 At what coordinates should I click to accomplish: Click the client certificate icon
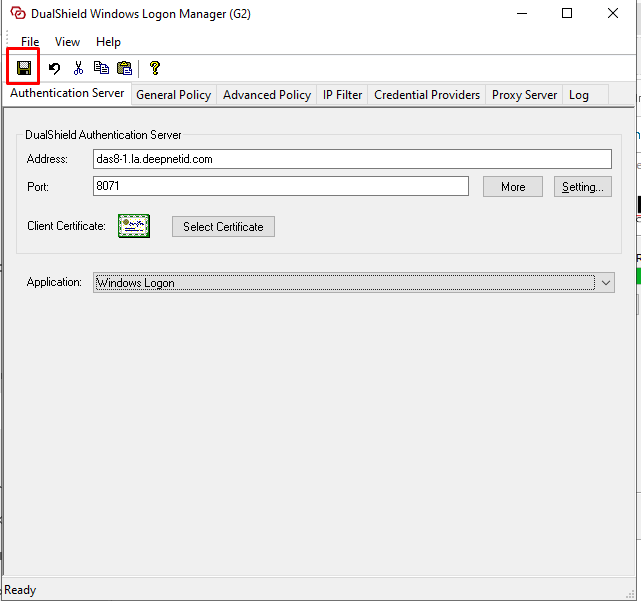[133, 227]
